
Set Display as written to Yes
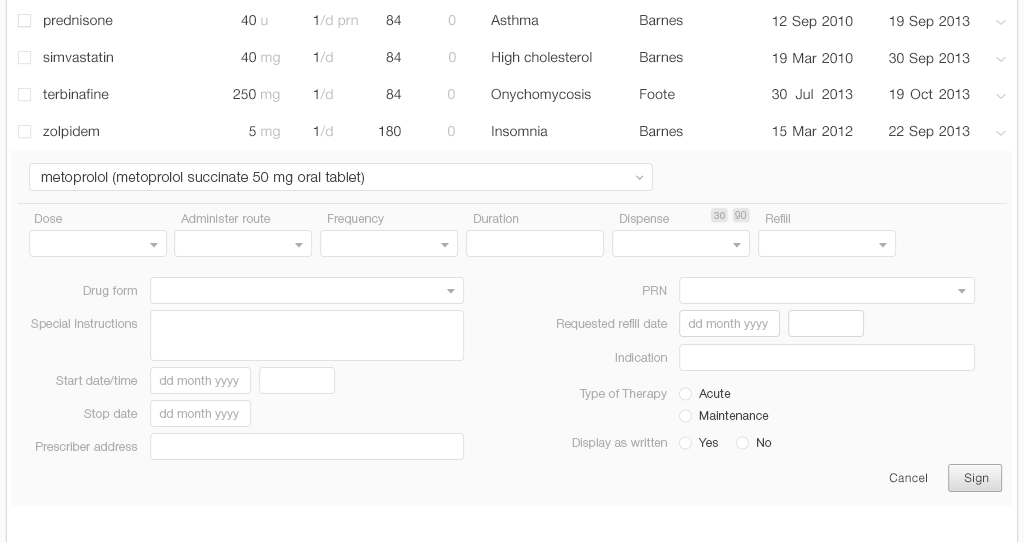(x=686, y=443)
